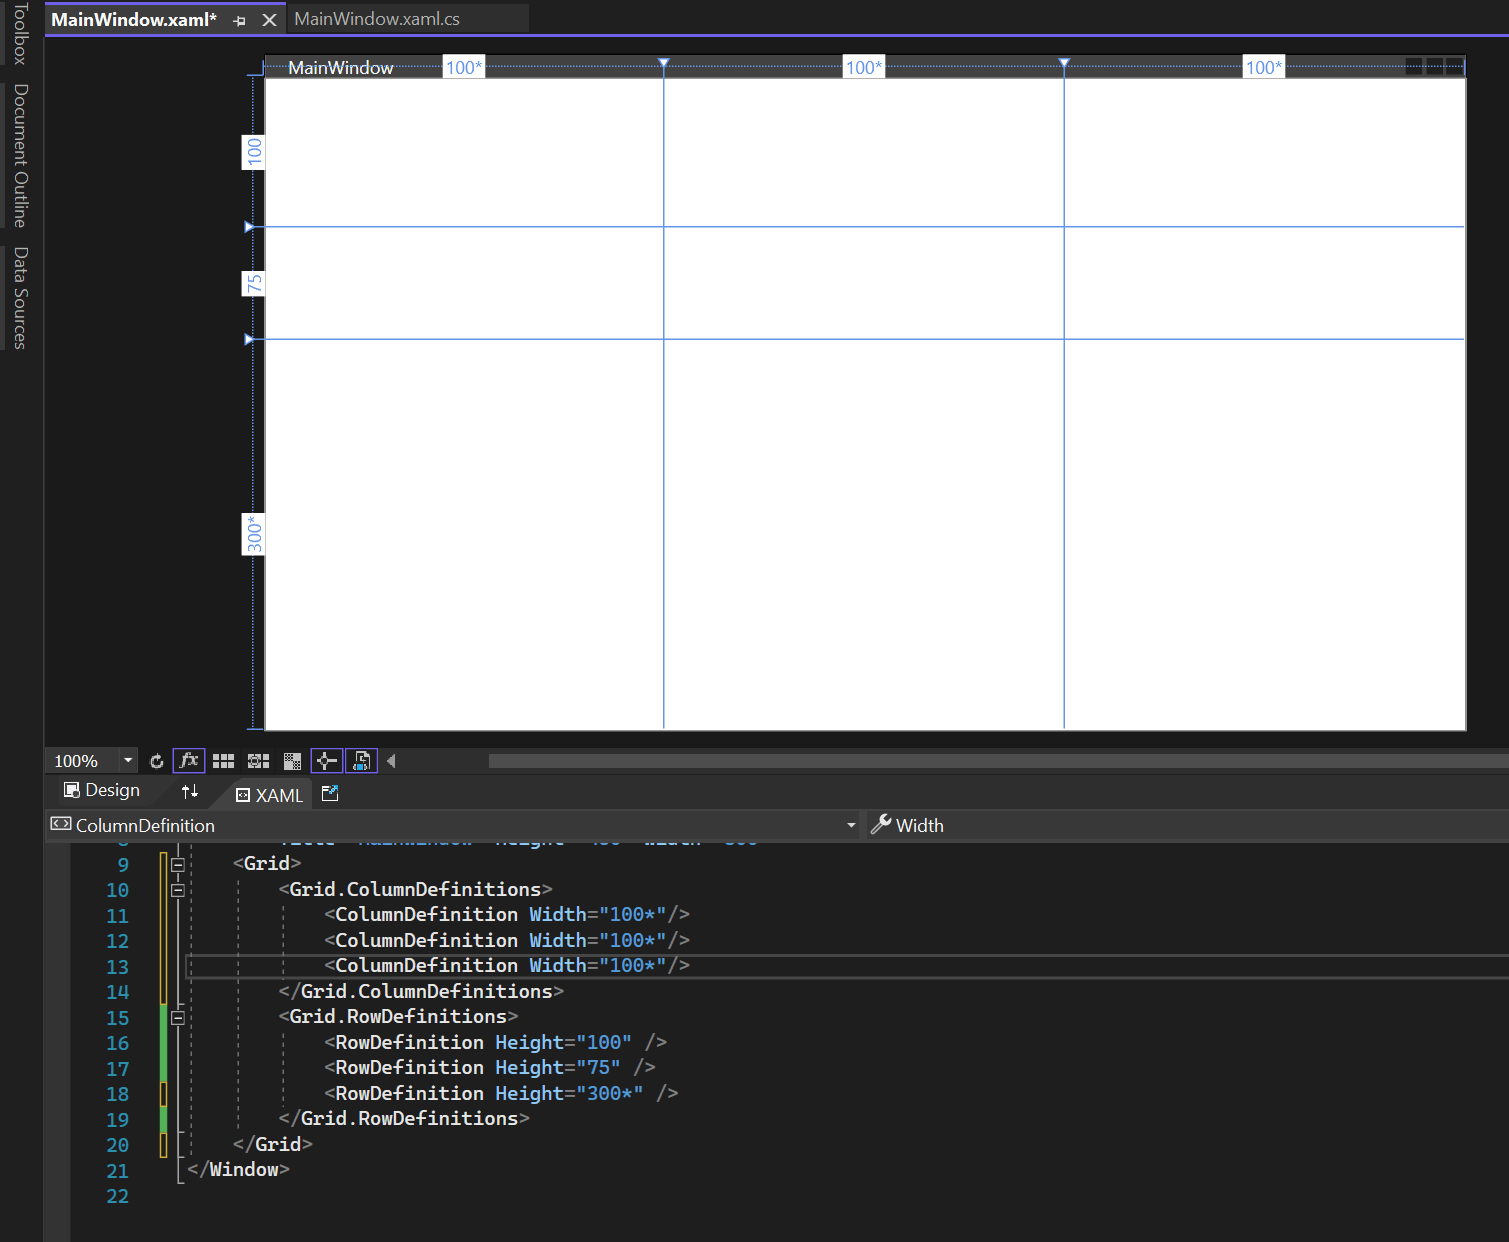Screen dimensions: 1509x1242
Task: Show the snap grid in designer
Action: [224, 761]
